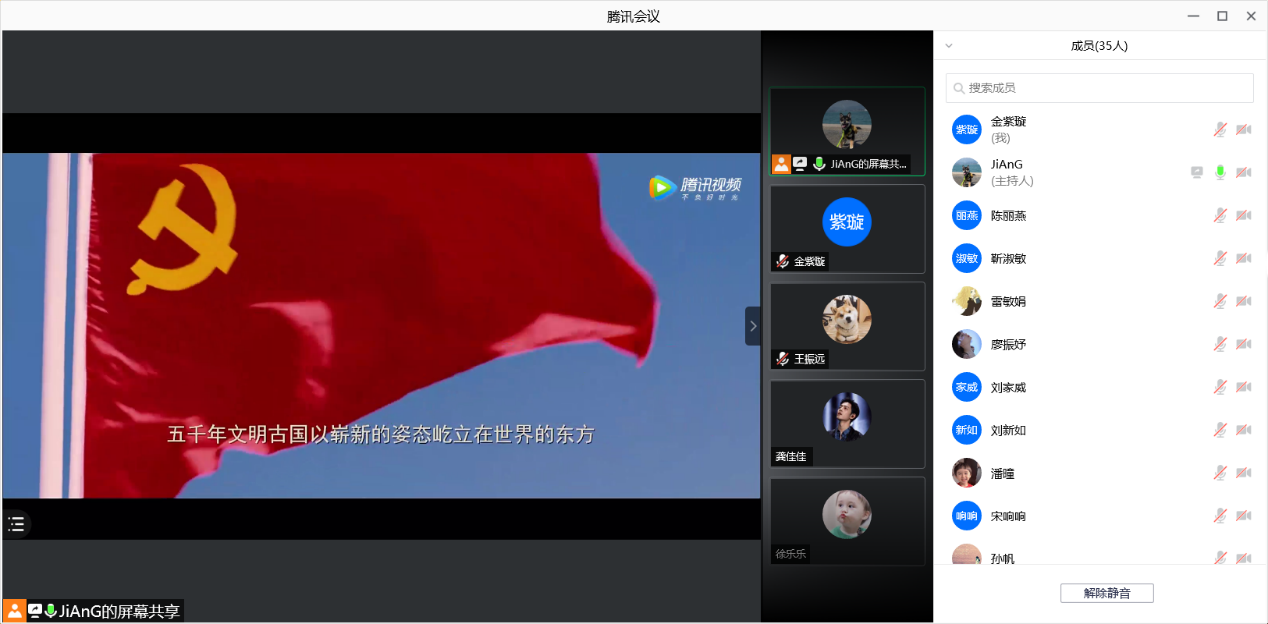
Task: Click the camera icon in 宋响响's row
Action: click(x=1244, y=516)
